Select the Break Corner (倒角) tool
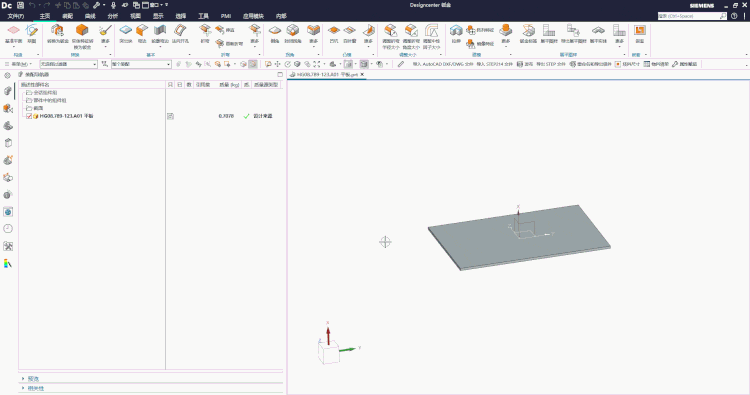Screen dimensions: 750x395 click(x=275, y=33)
